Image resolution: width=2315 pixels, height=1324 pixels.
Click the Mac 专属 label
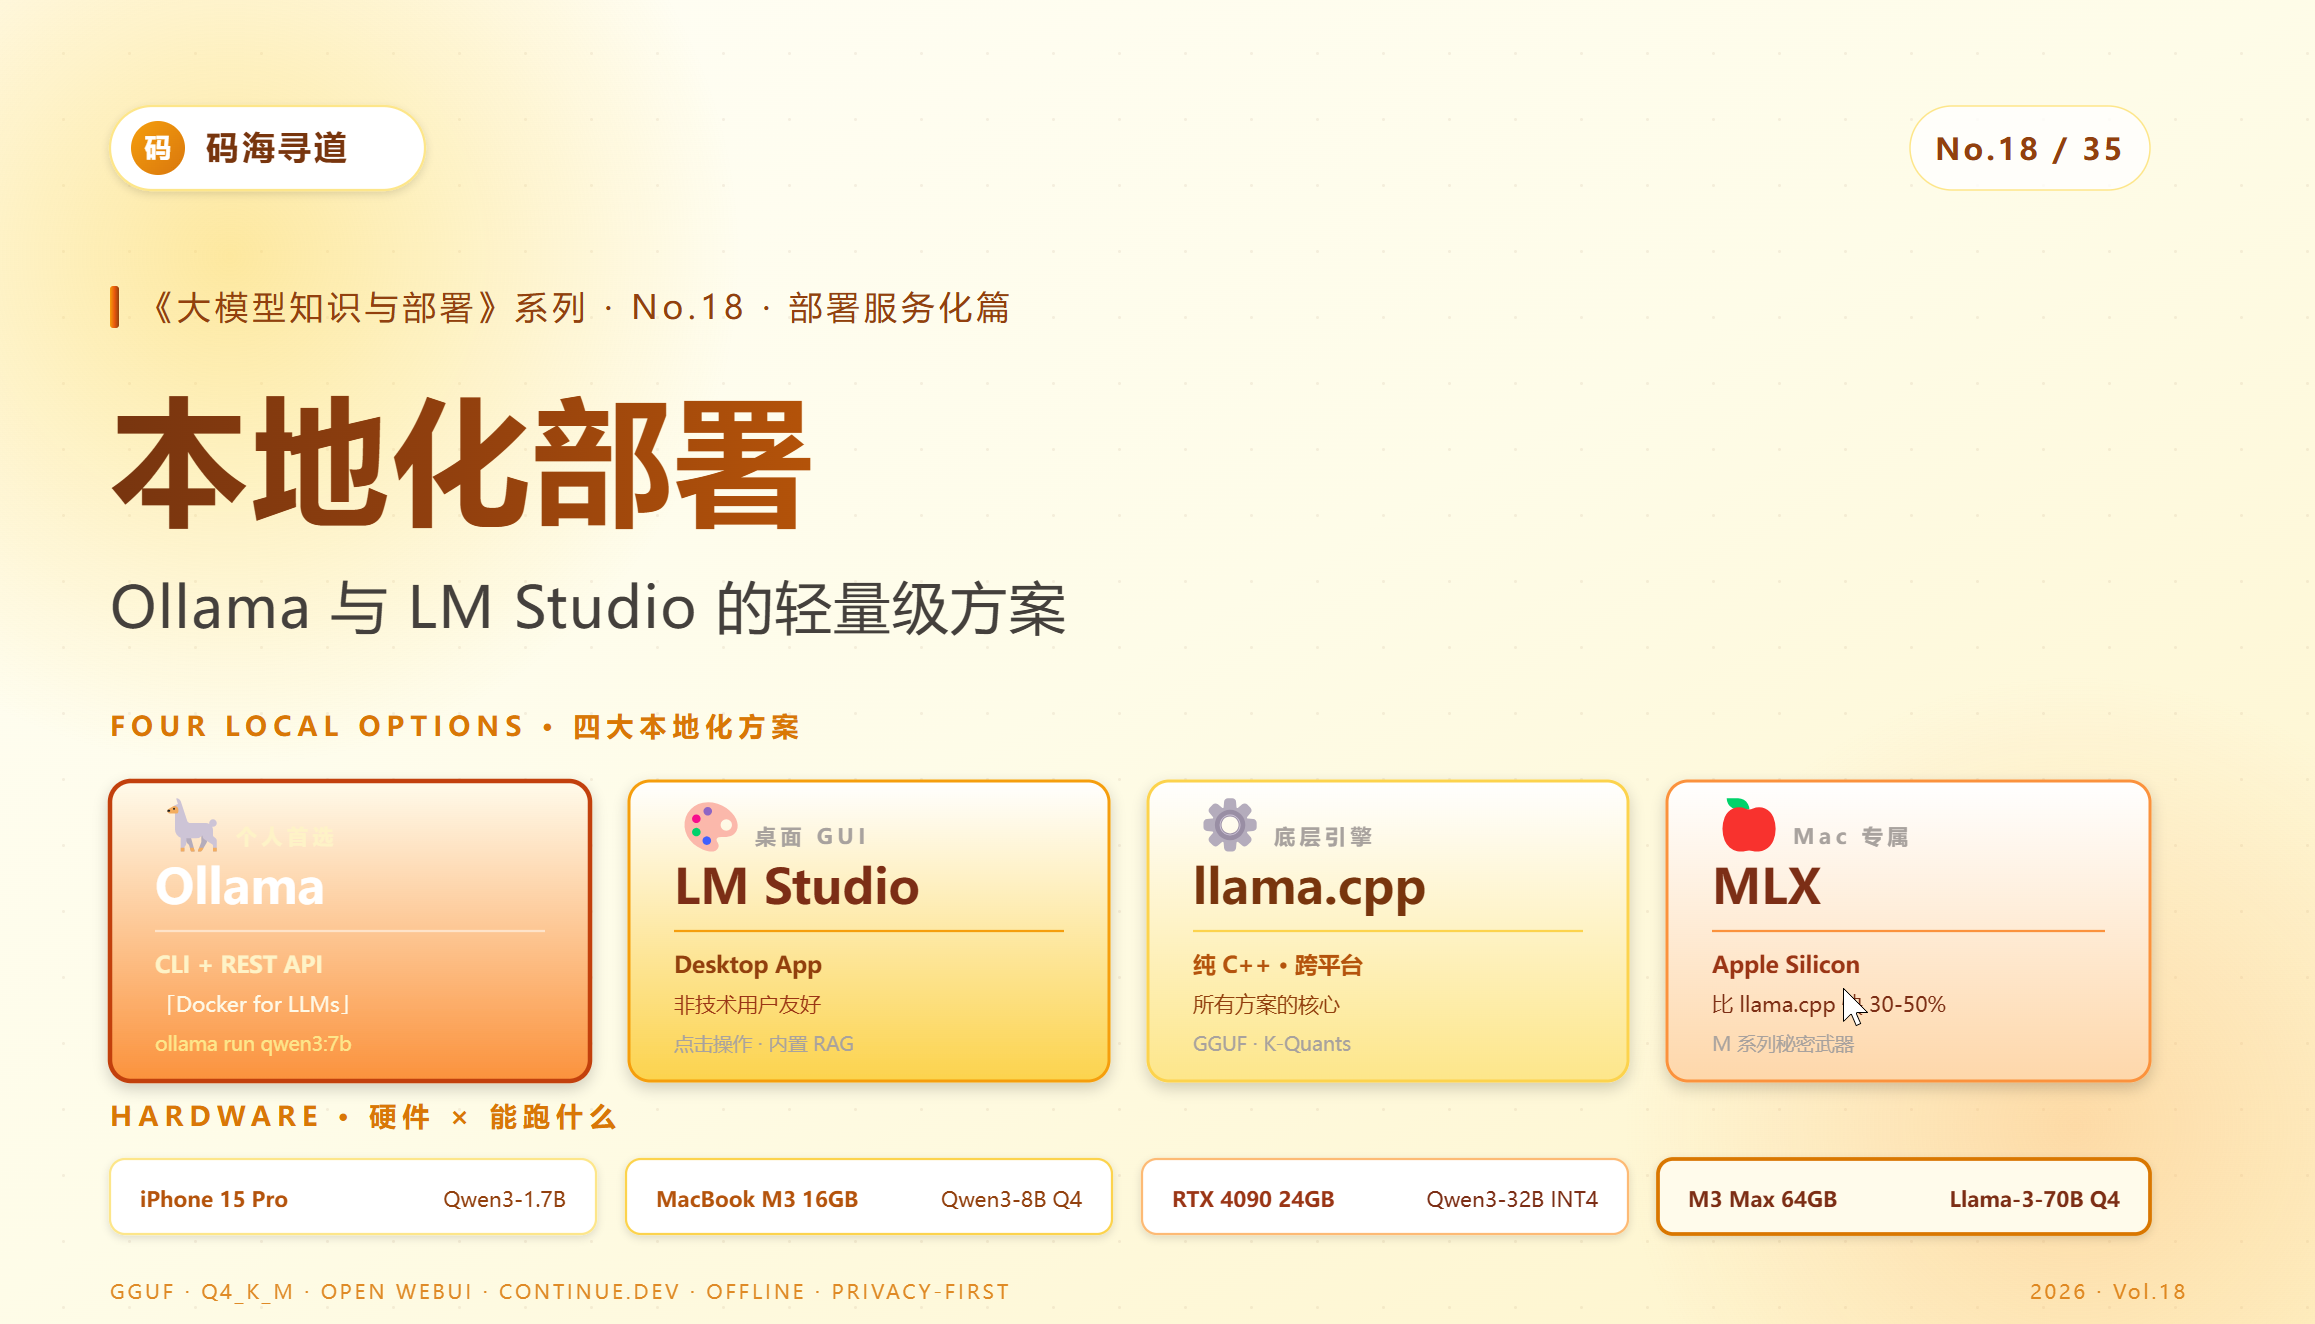tap(1851, 836)
